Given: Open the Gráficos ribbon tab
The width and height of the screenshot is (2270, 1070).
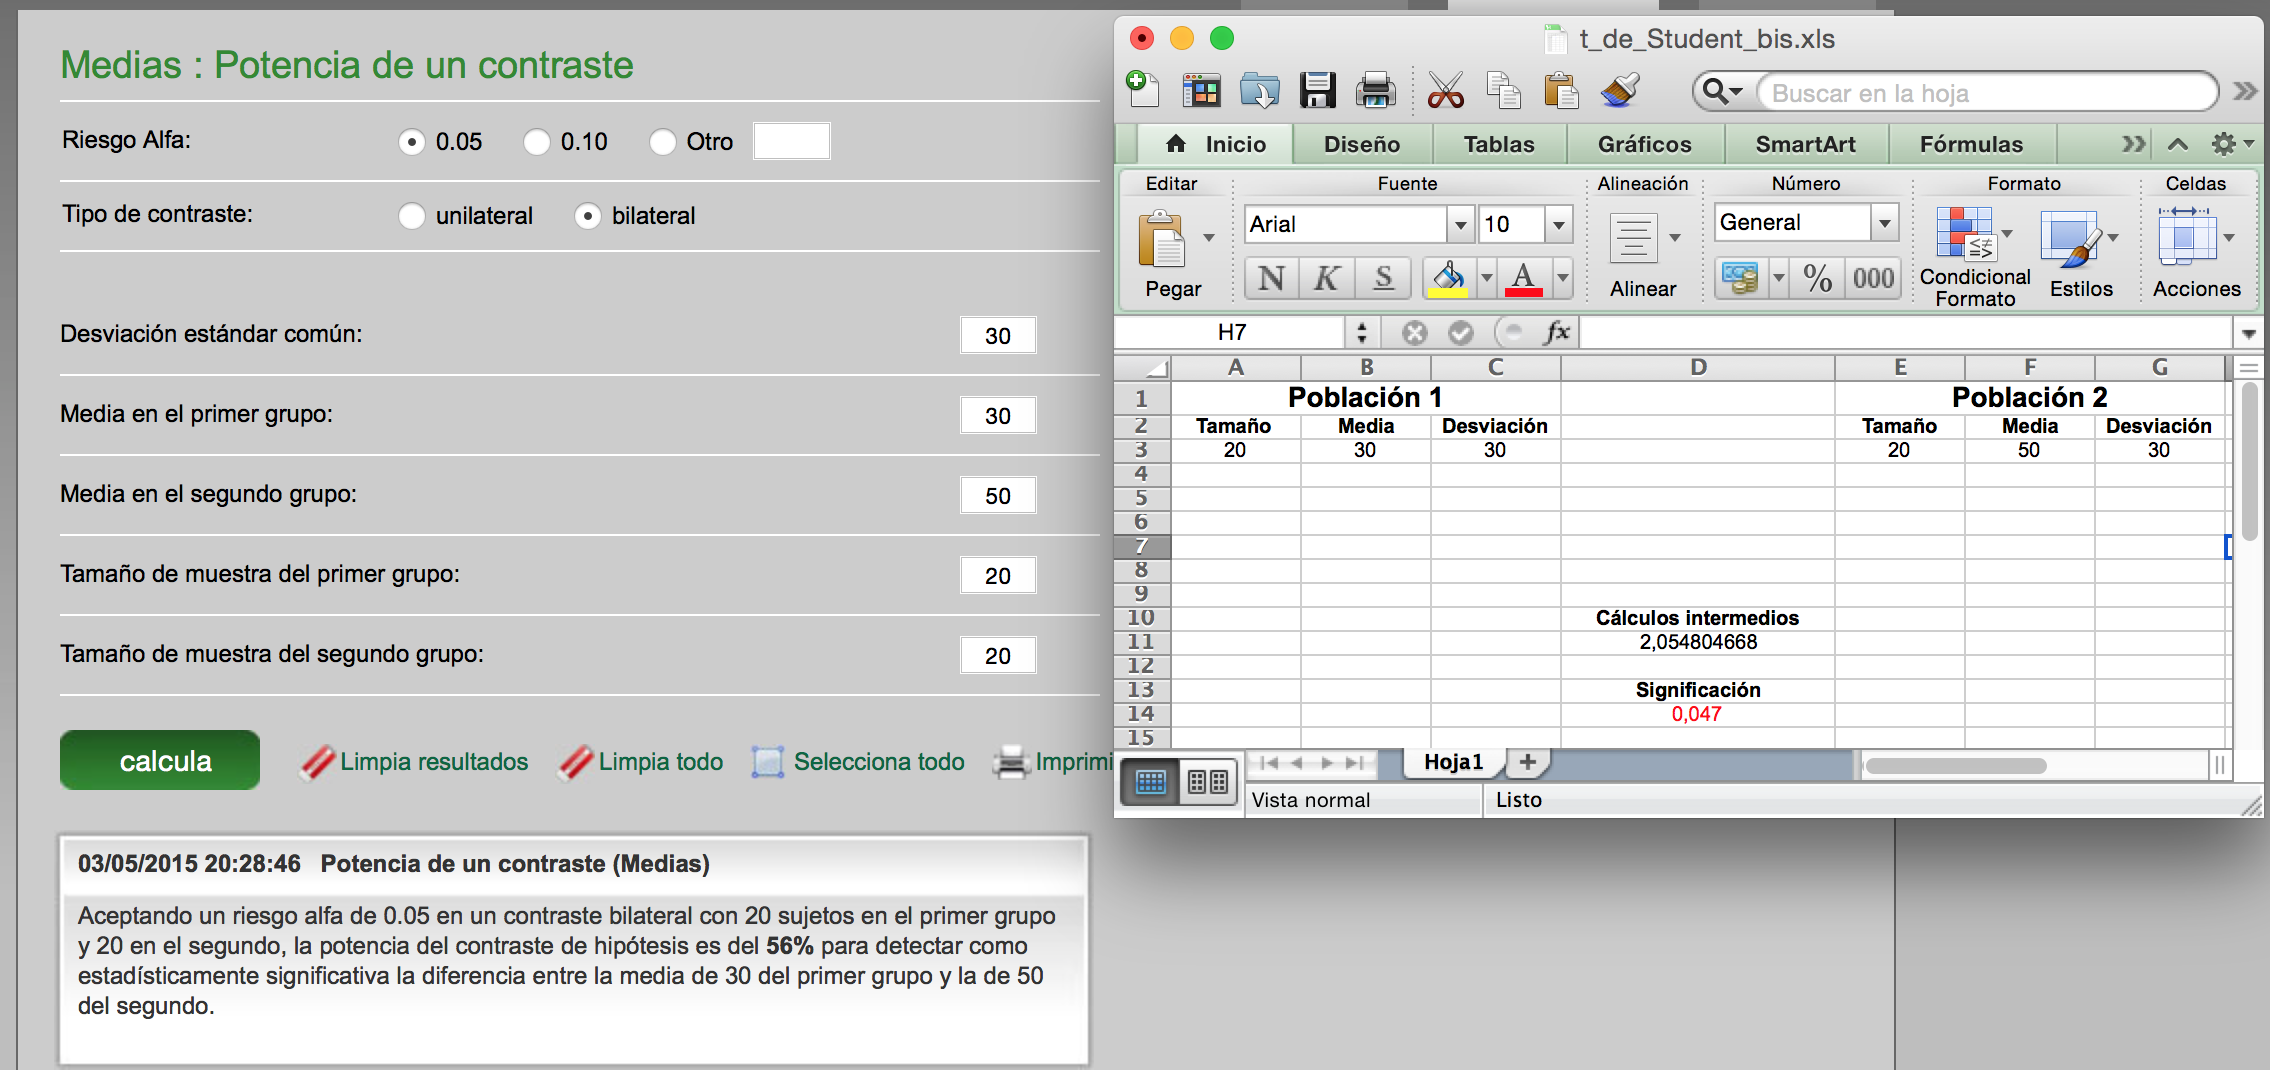Looking at the screenshot, I should [1644, 144].
